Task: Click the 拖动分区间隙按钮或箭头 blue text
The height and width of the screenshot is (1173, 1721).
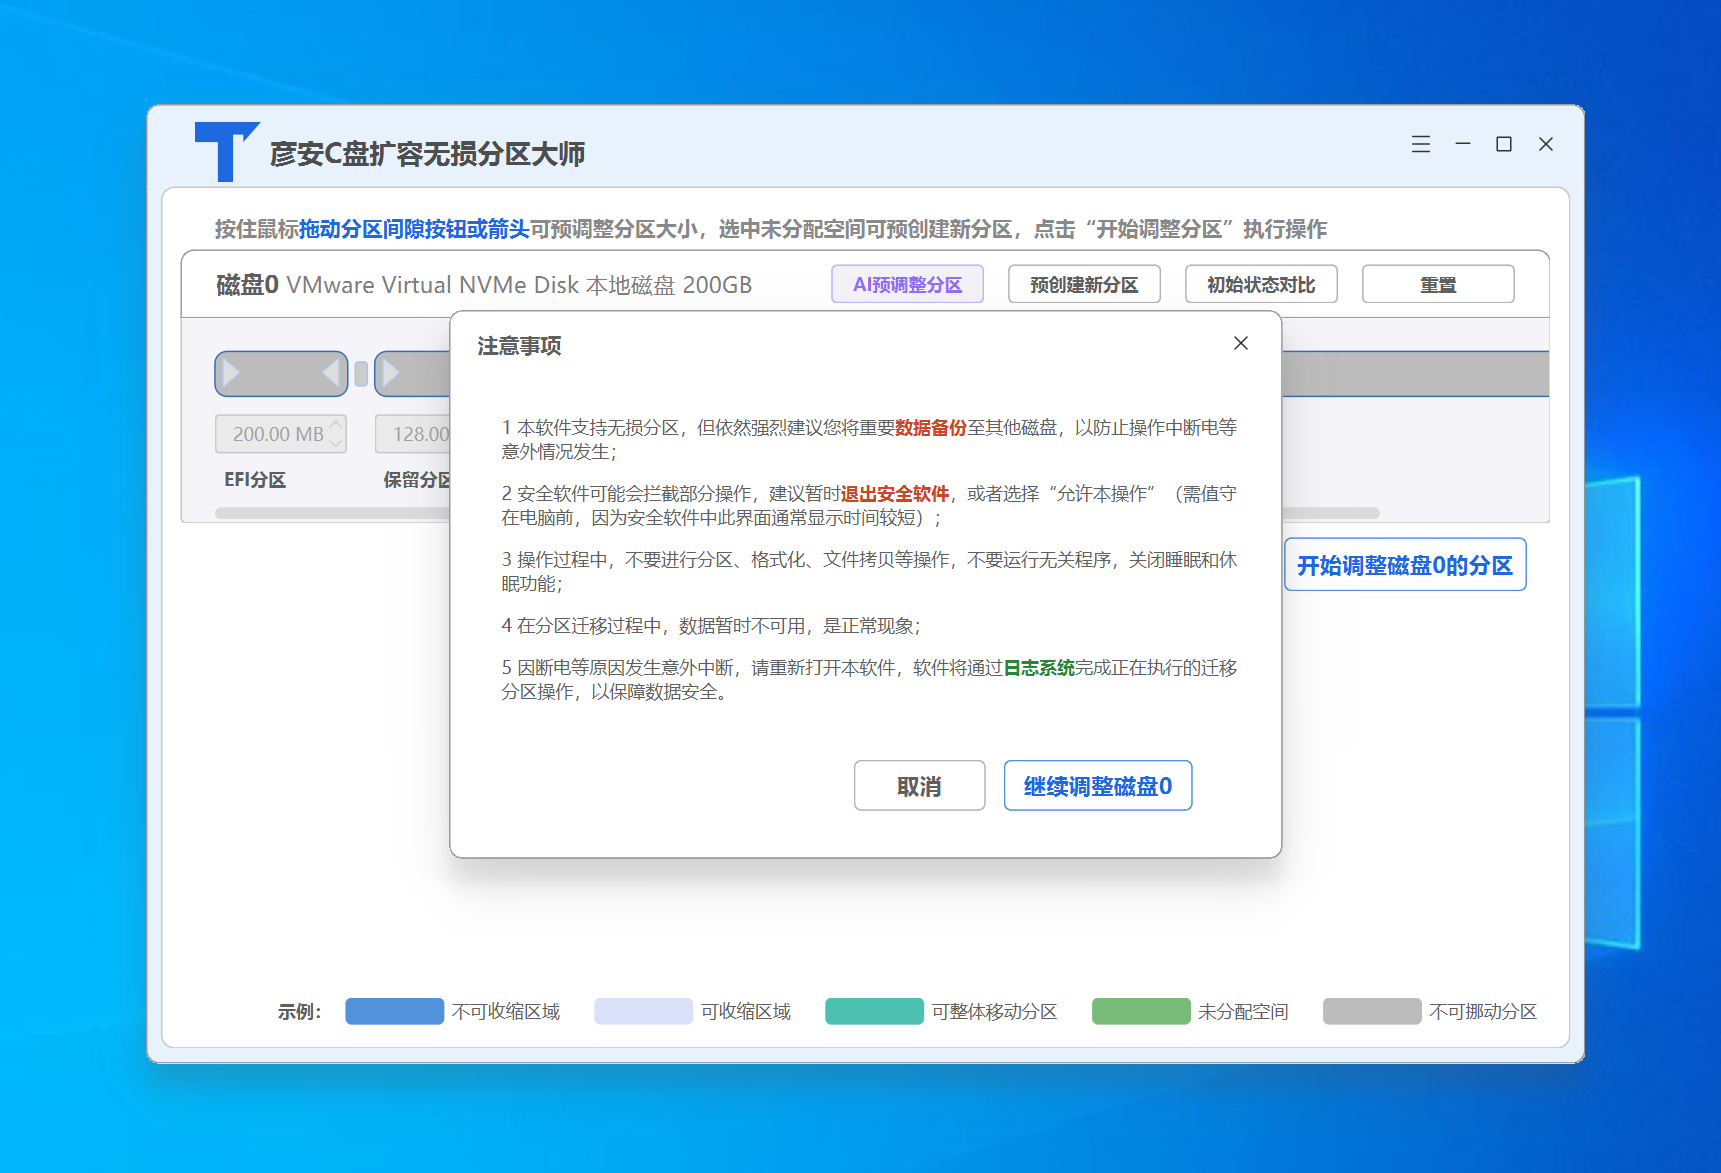Action: coord(414,229)
